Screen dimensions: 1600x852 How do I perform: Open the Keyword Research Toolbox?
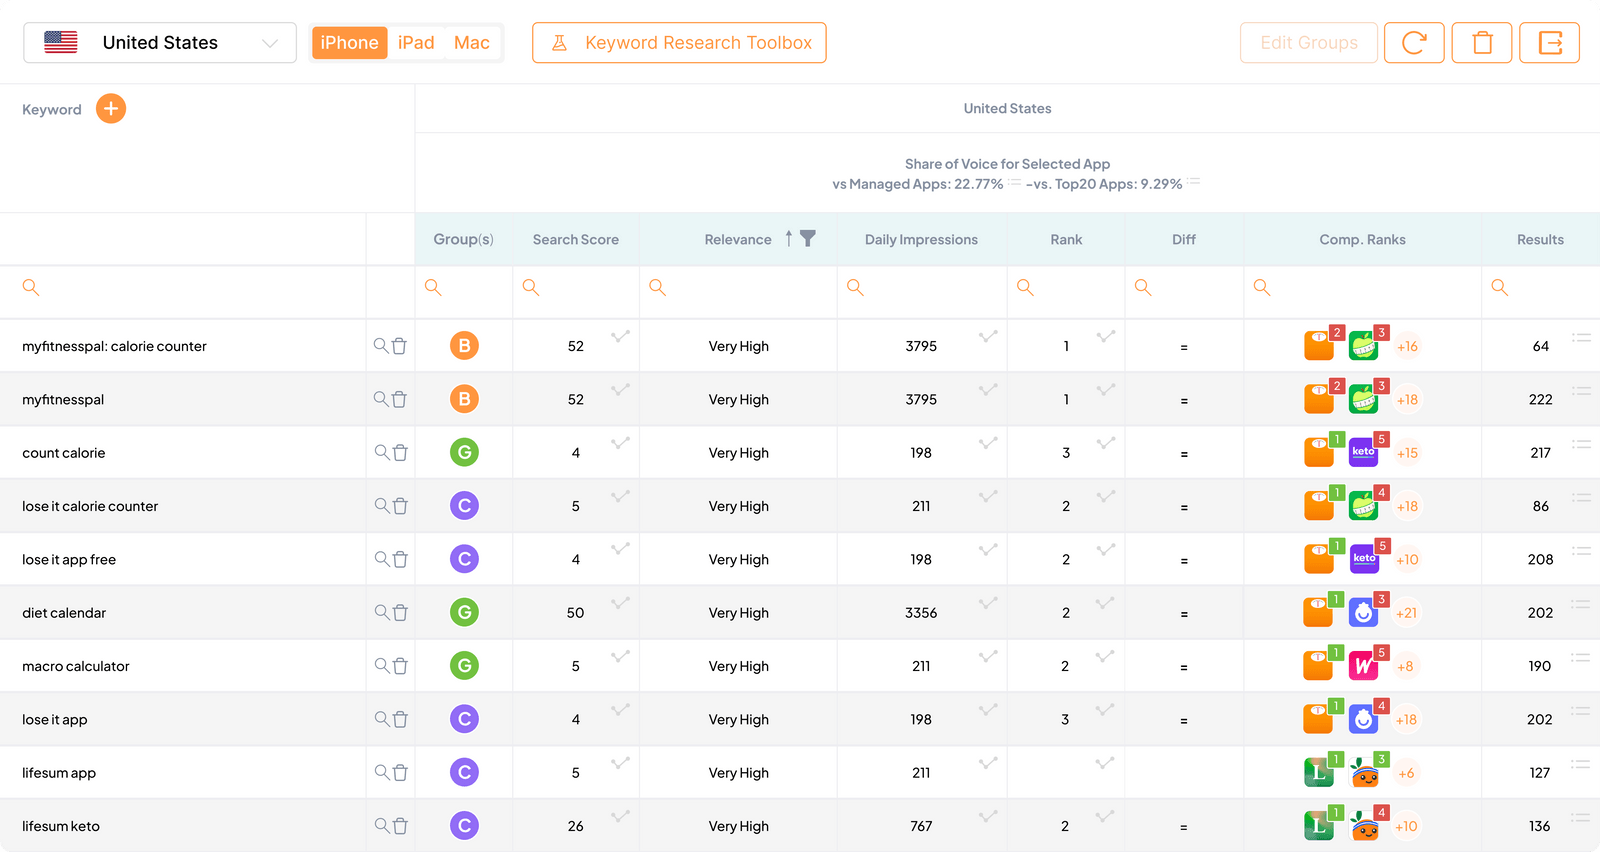pyautogui.click(x=679, y=43)
